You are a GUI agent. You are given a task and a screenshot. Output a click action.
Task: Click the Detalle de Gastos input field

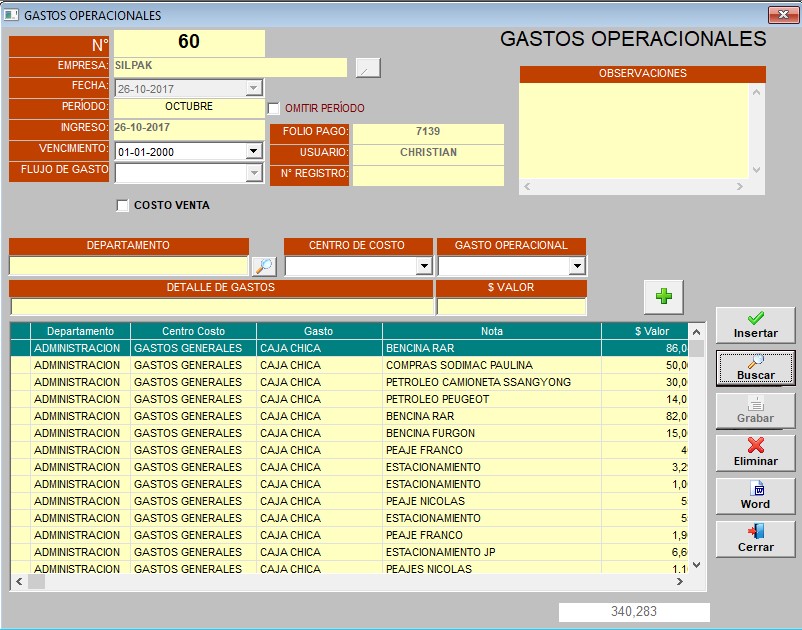tap(221, 307)
